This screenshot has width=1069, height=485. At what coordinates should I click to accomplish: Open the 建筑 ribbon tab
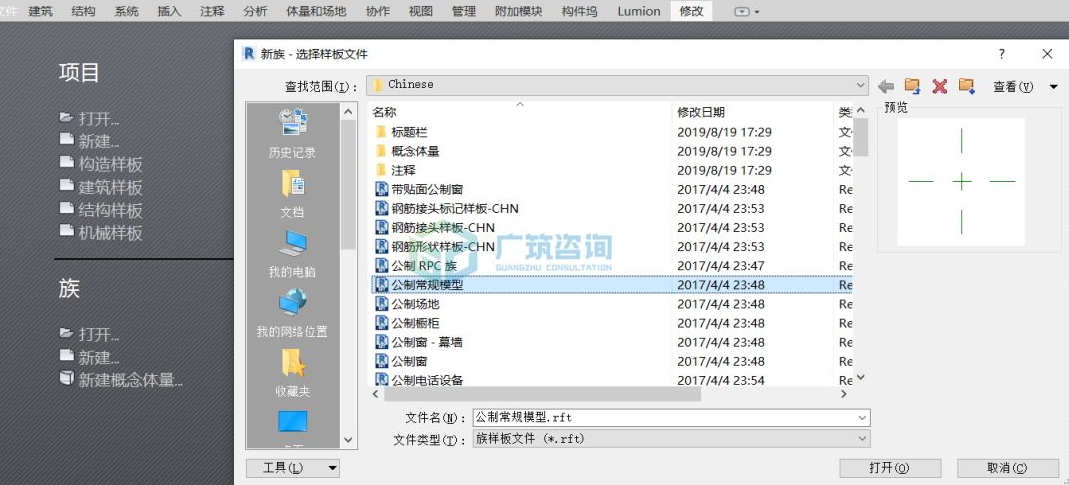(41, 11)
